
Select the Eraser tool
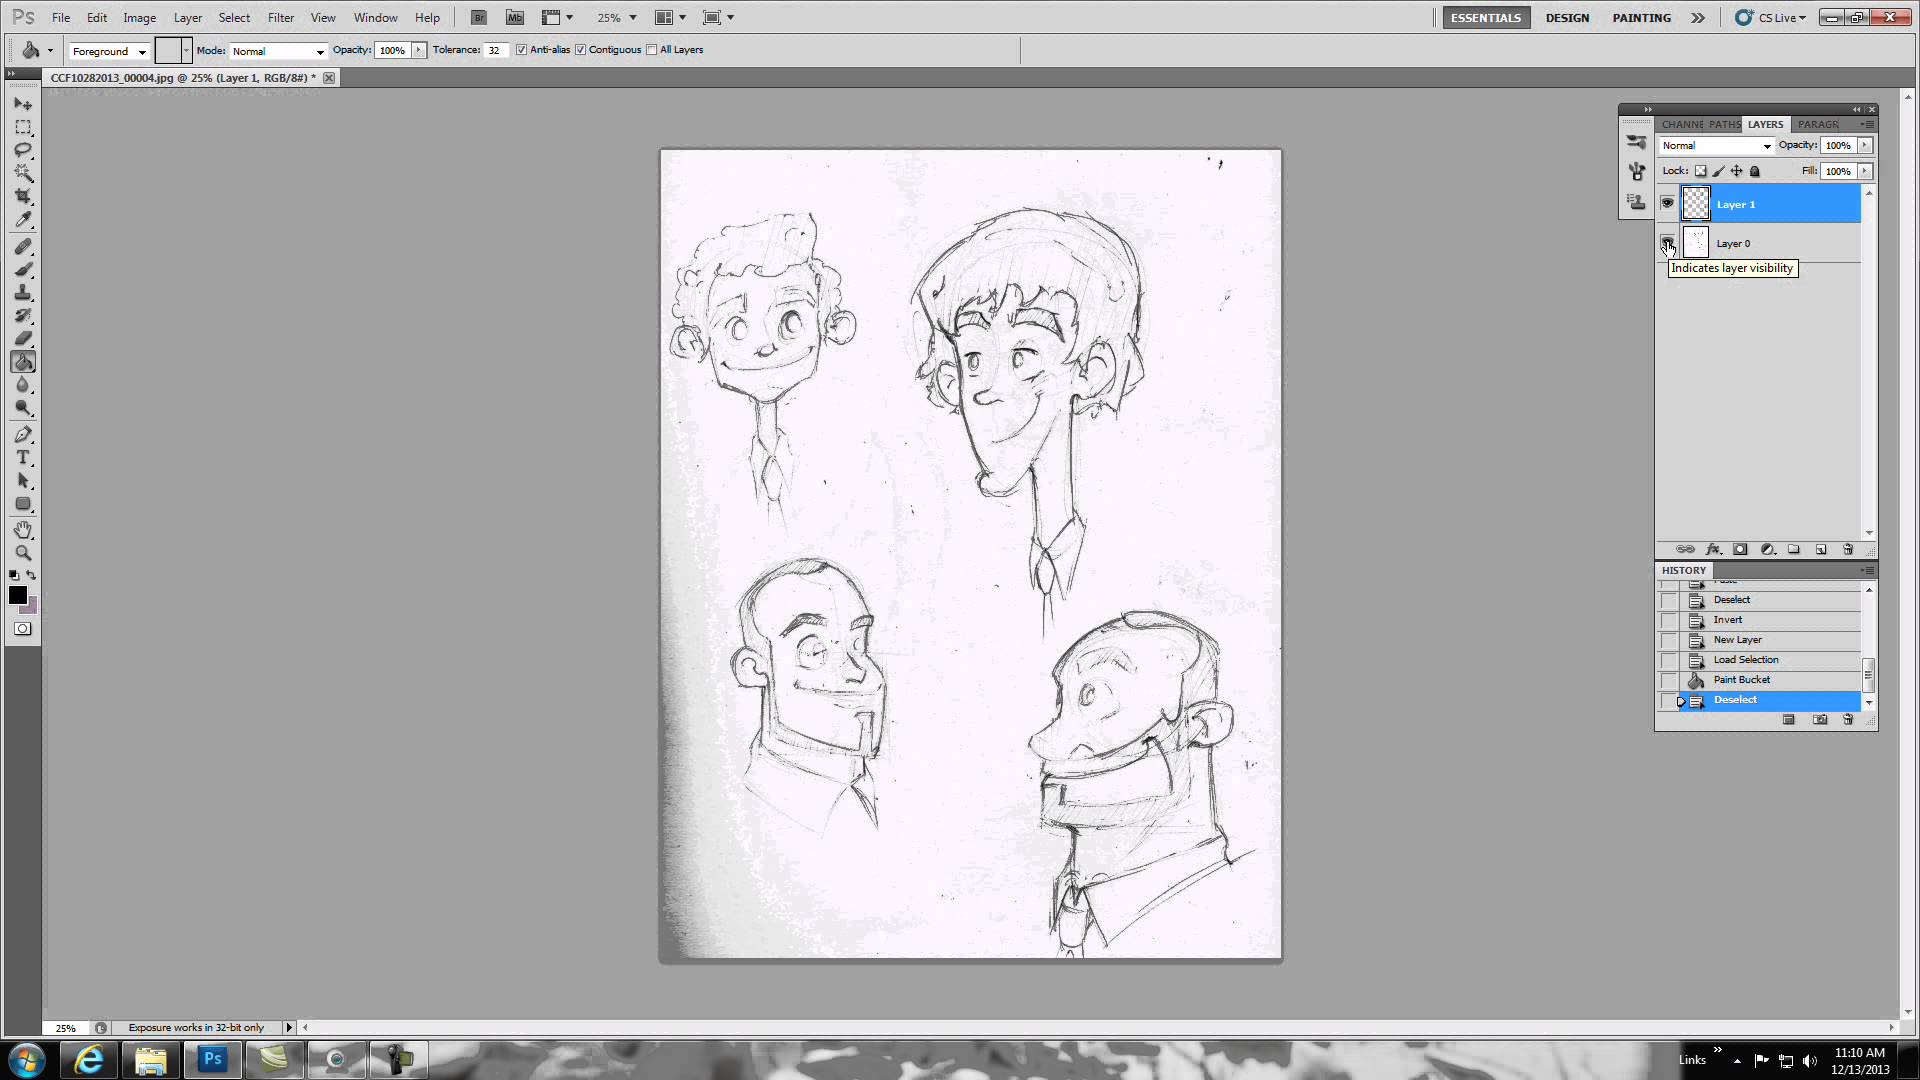24,339
